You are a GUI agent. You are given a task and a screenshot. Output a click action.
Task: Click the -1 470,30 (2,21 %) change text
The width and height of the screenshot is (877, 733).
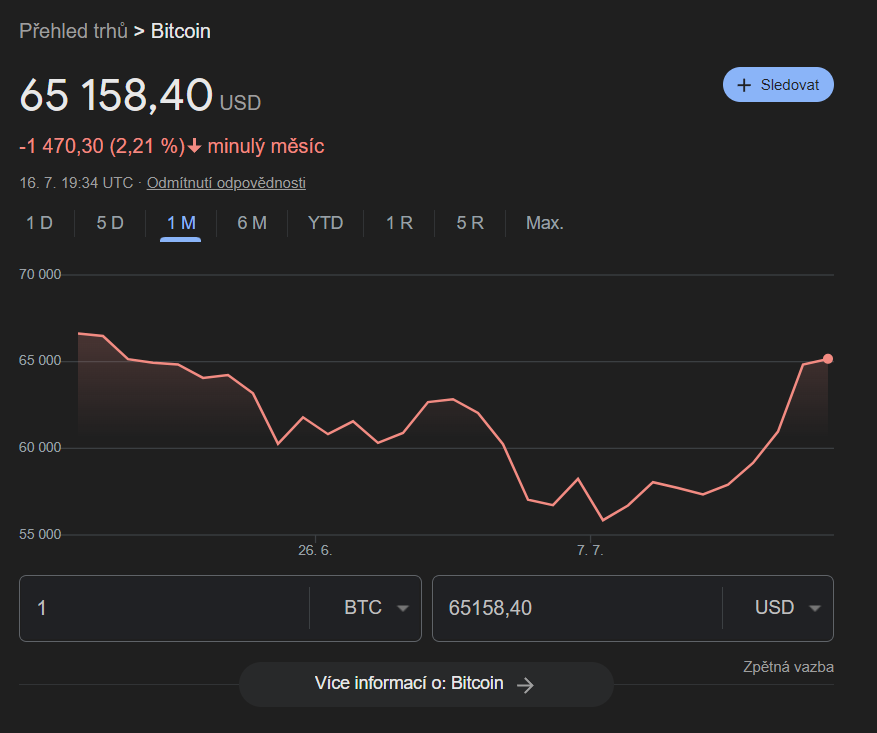pyautogui.click(x=102, y=146)
